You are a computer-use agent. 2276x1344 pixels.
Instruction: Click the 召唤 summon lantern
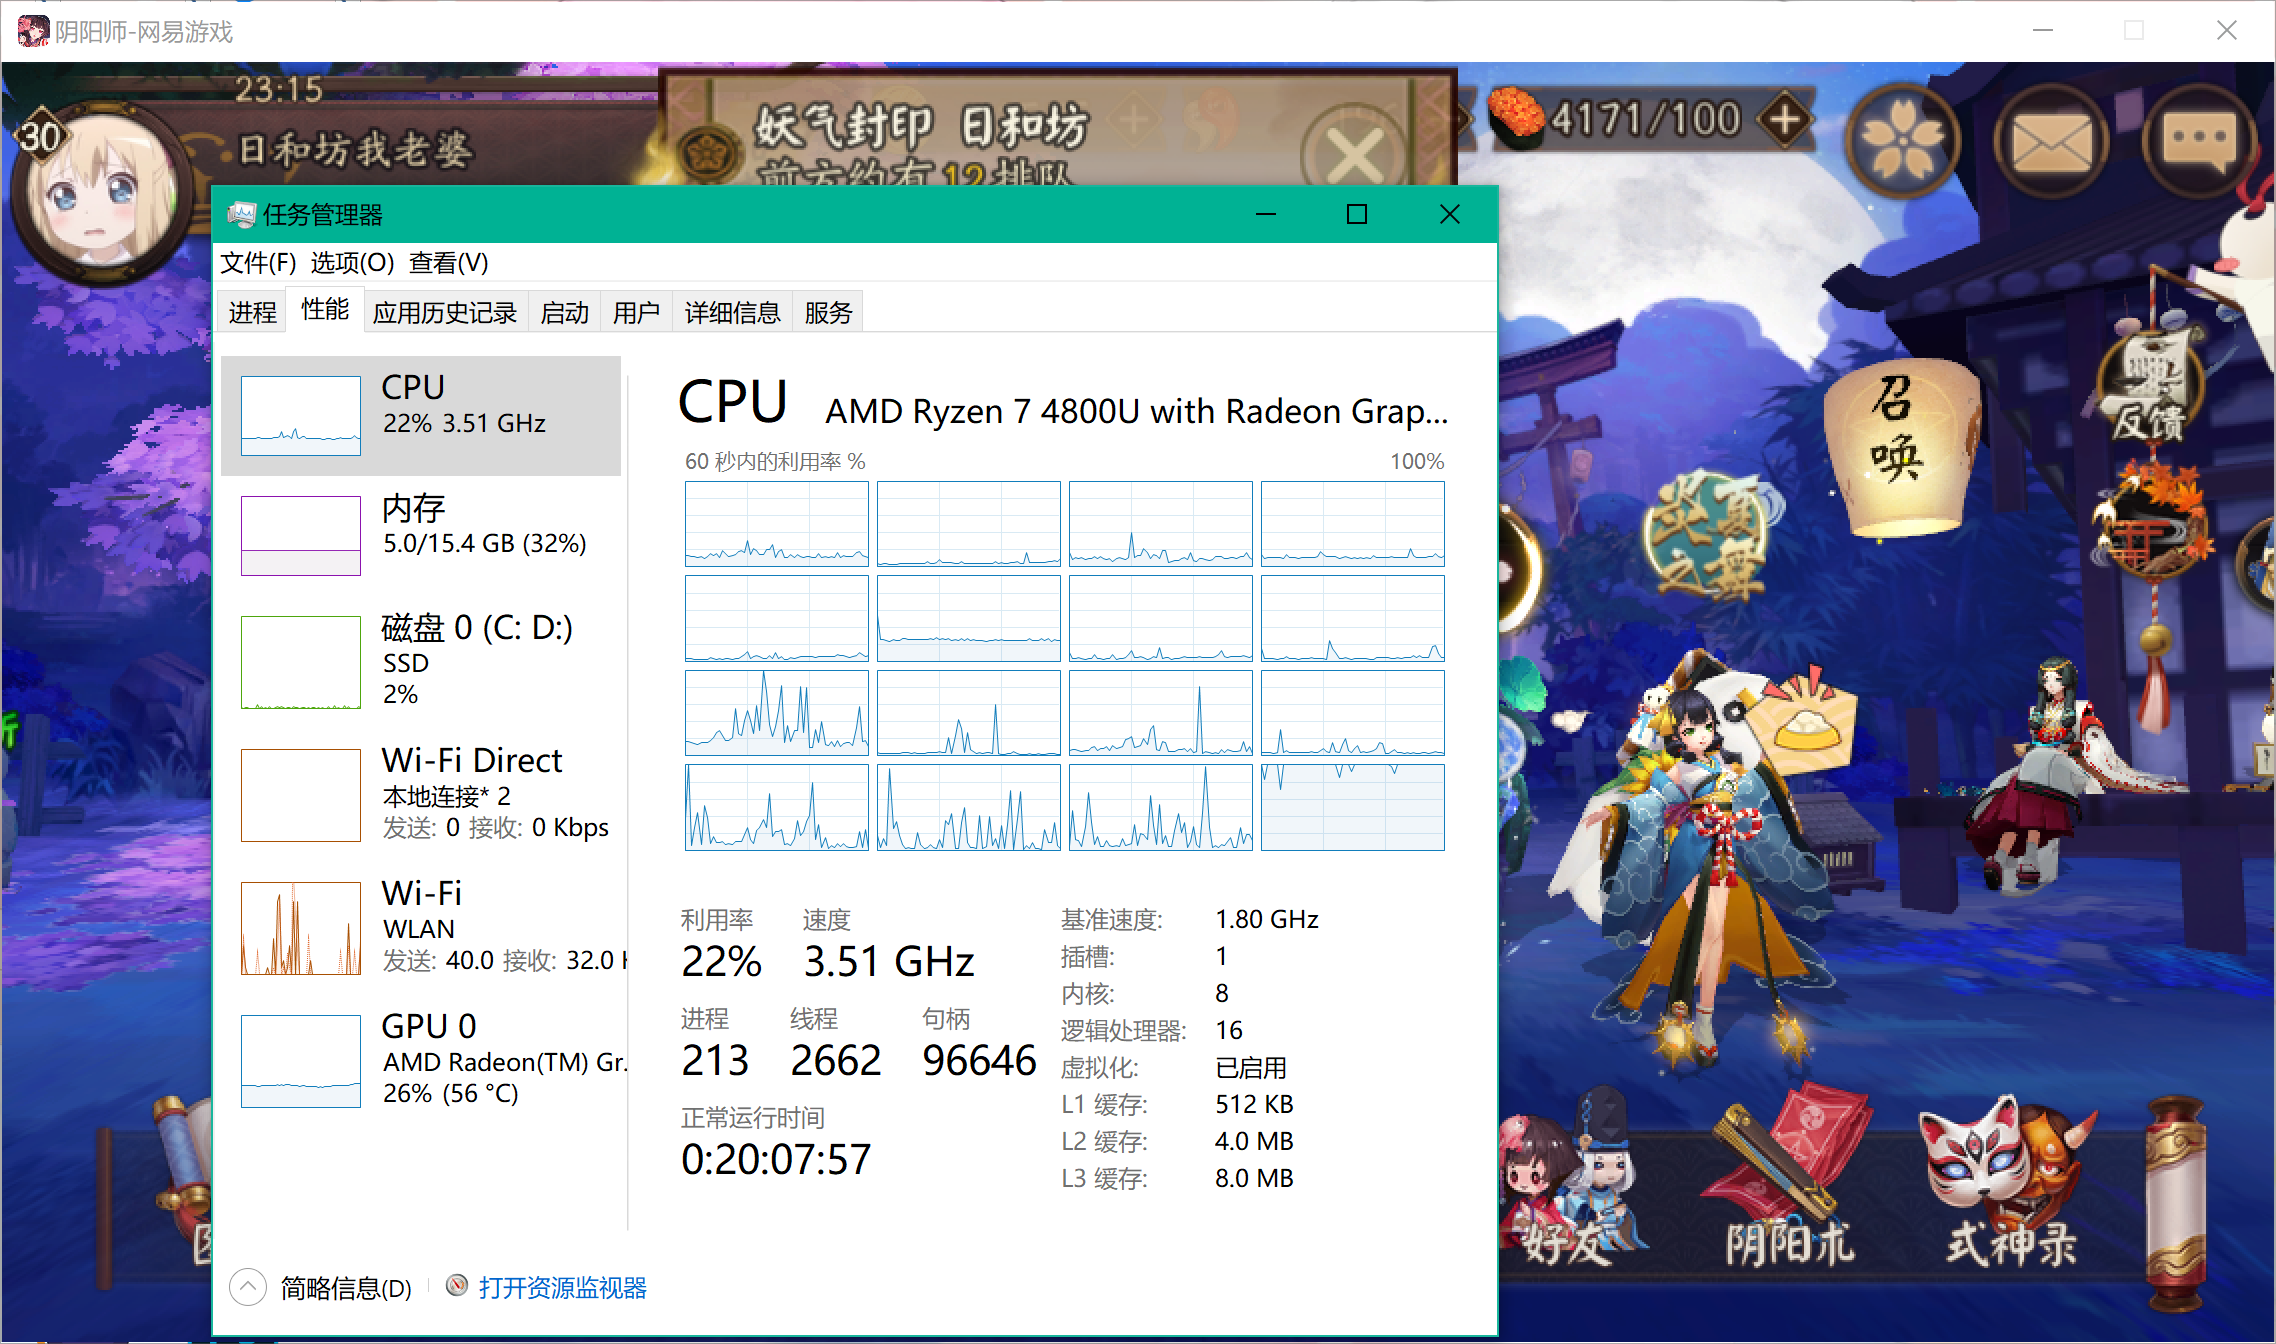(1900, 448)
